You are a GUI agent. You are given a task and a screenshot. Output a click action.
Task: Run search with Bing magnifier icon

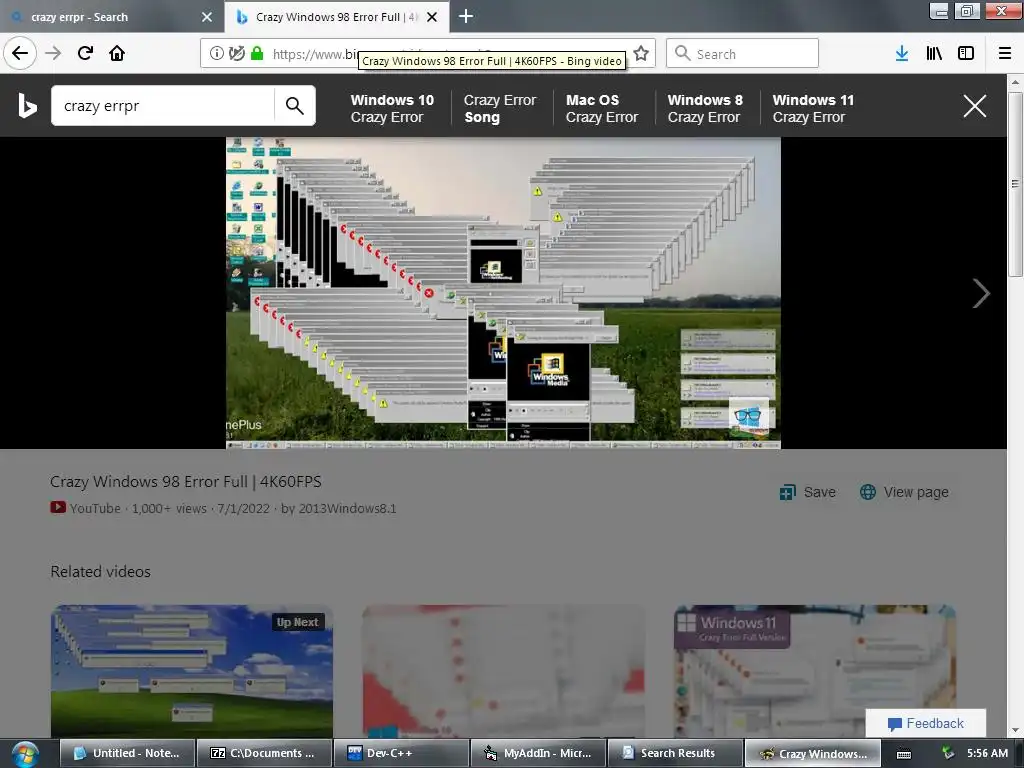(295, 106)
